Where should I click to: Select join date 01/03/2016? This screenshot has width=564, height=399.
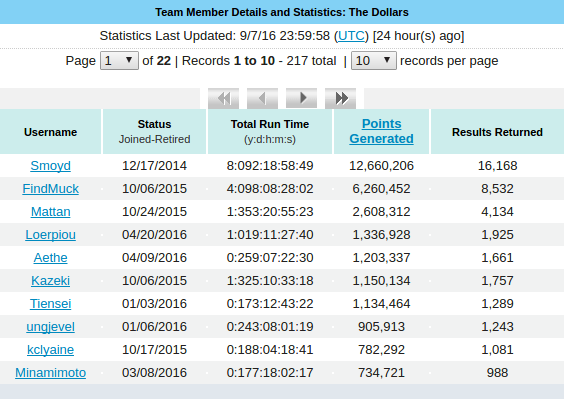(154, 304)
